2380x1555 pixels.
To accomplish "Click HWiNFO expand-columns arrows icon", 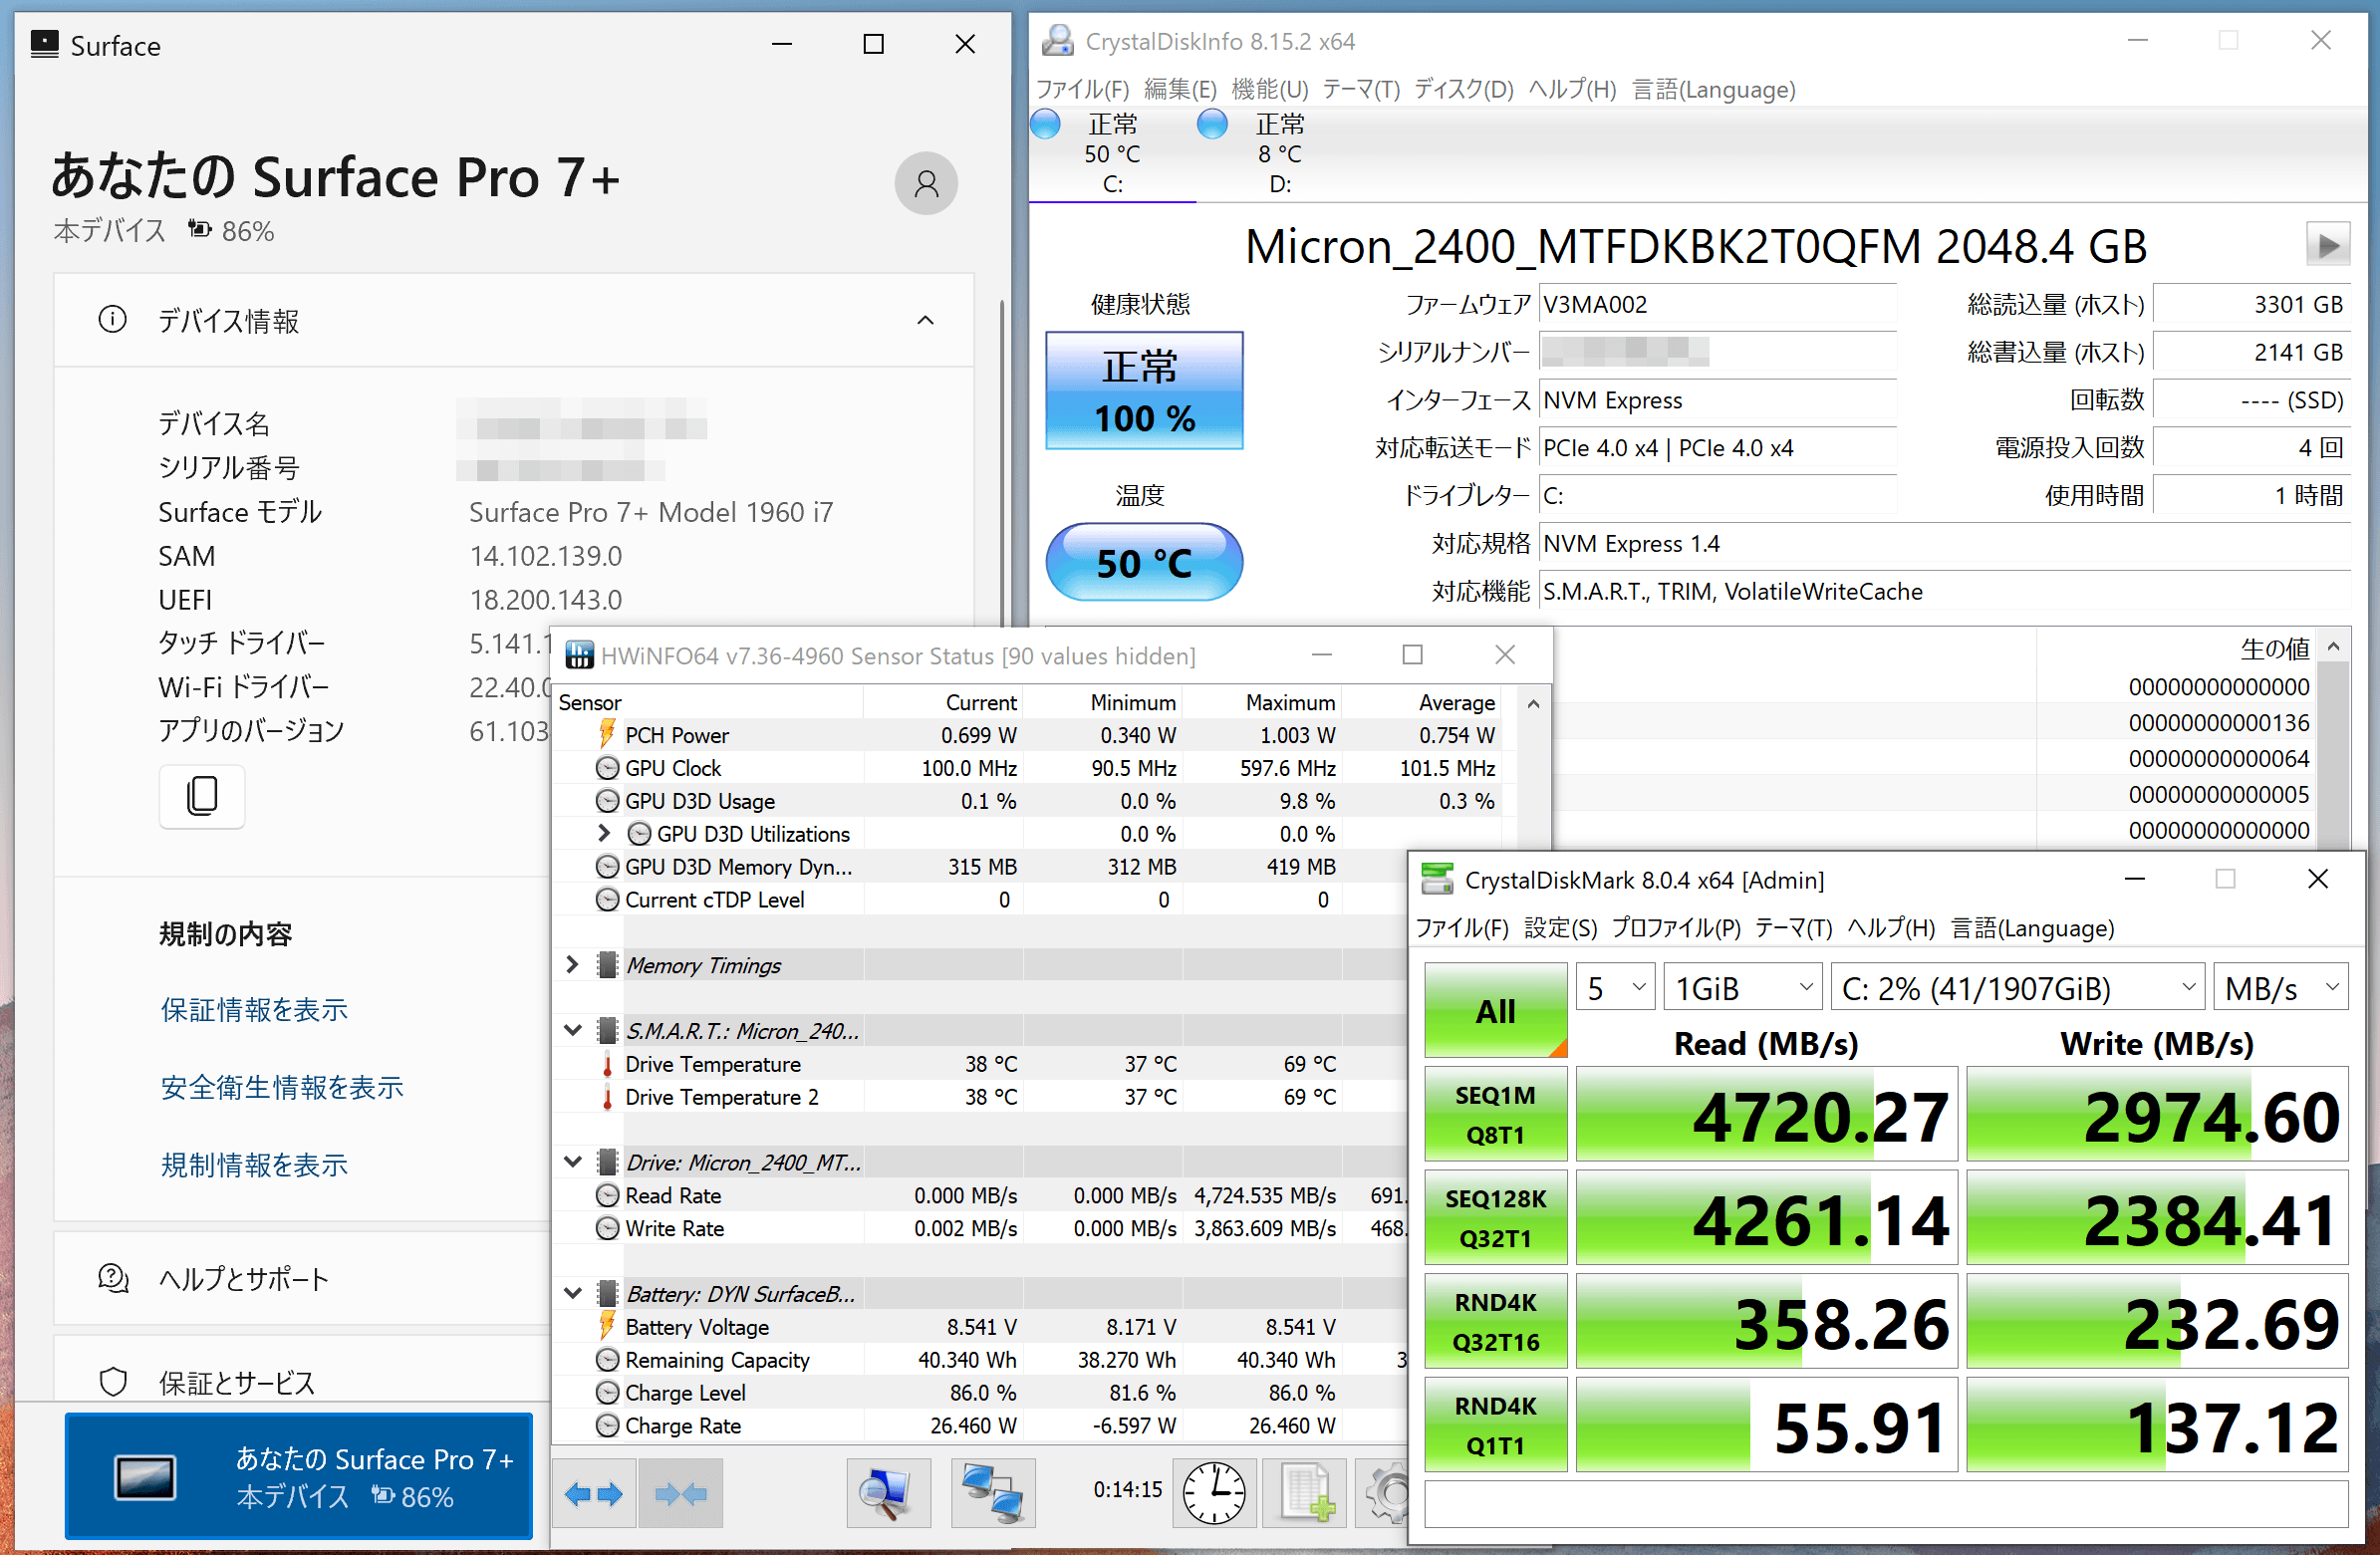I will [594, 1494].
